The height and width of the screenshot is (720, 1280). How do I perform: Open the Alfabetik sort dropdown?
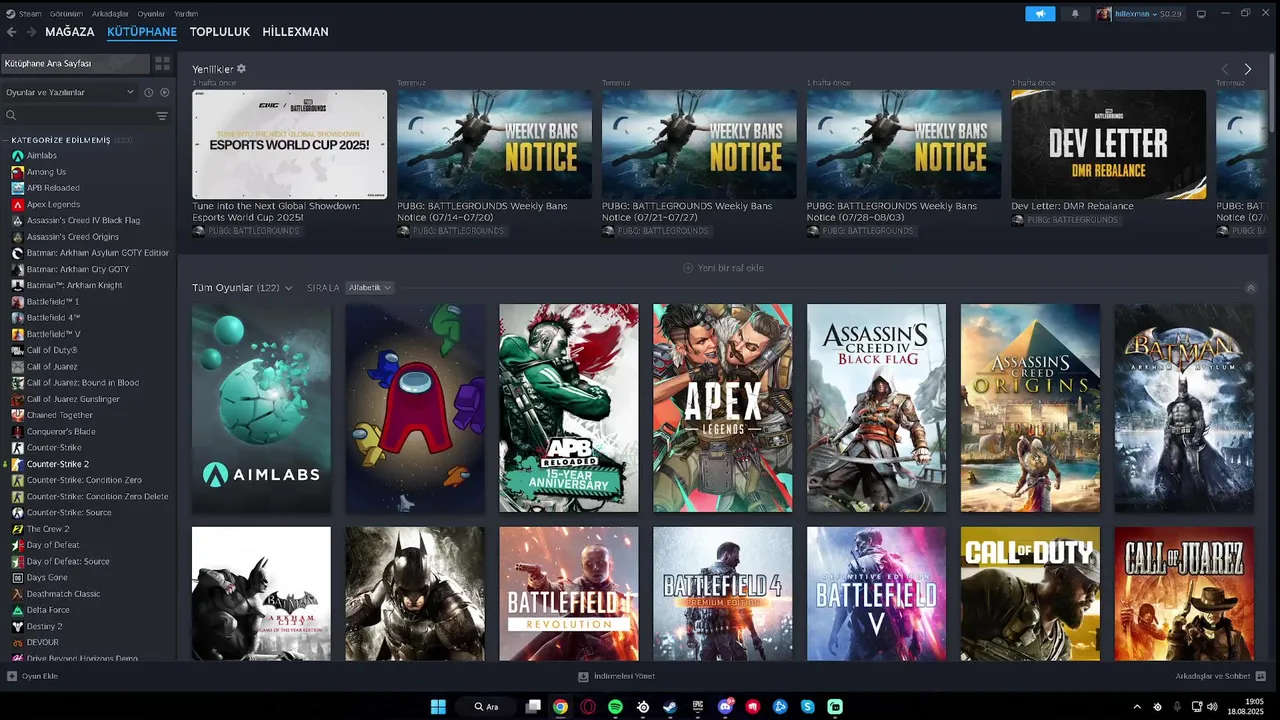click(369, 288)
